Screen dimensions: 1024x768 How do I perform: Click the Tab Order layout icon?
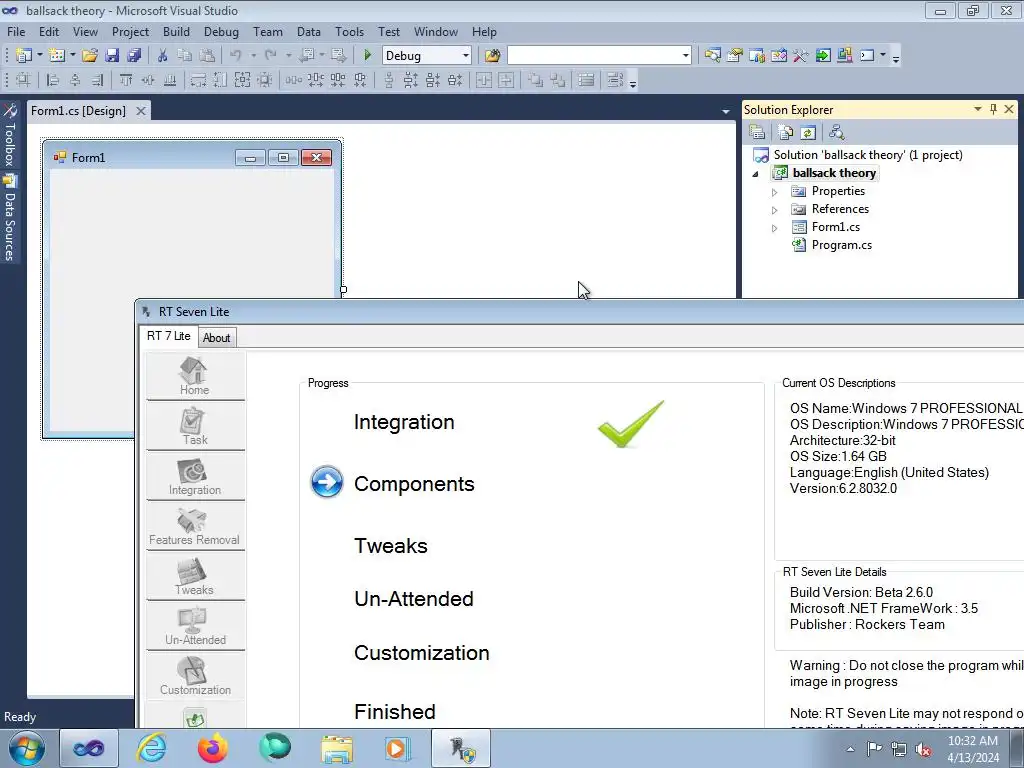(615, 80)
